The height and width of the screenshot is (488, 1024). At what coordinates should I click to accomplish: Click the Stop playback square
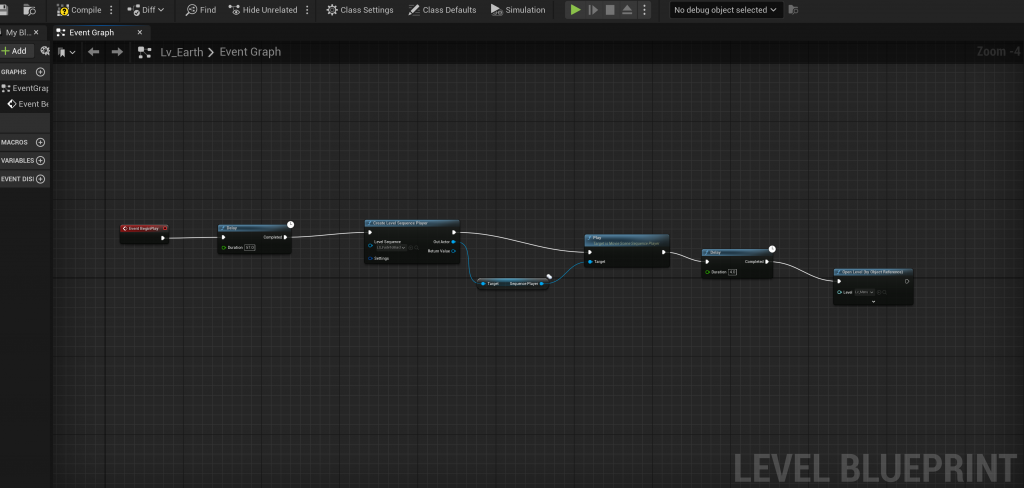coord(610,10)
